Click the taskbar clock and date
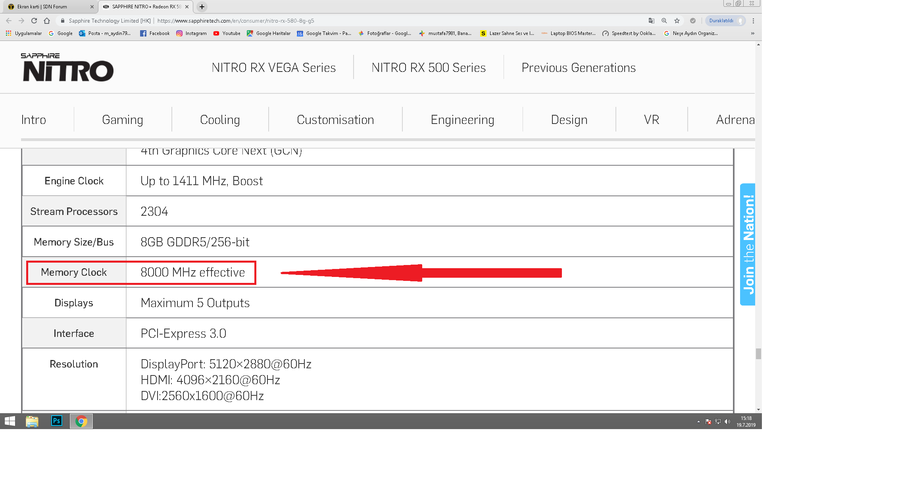This screenshot has width=900, height=503. (746, 421)
